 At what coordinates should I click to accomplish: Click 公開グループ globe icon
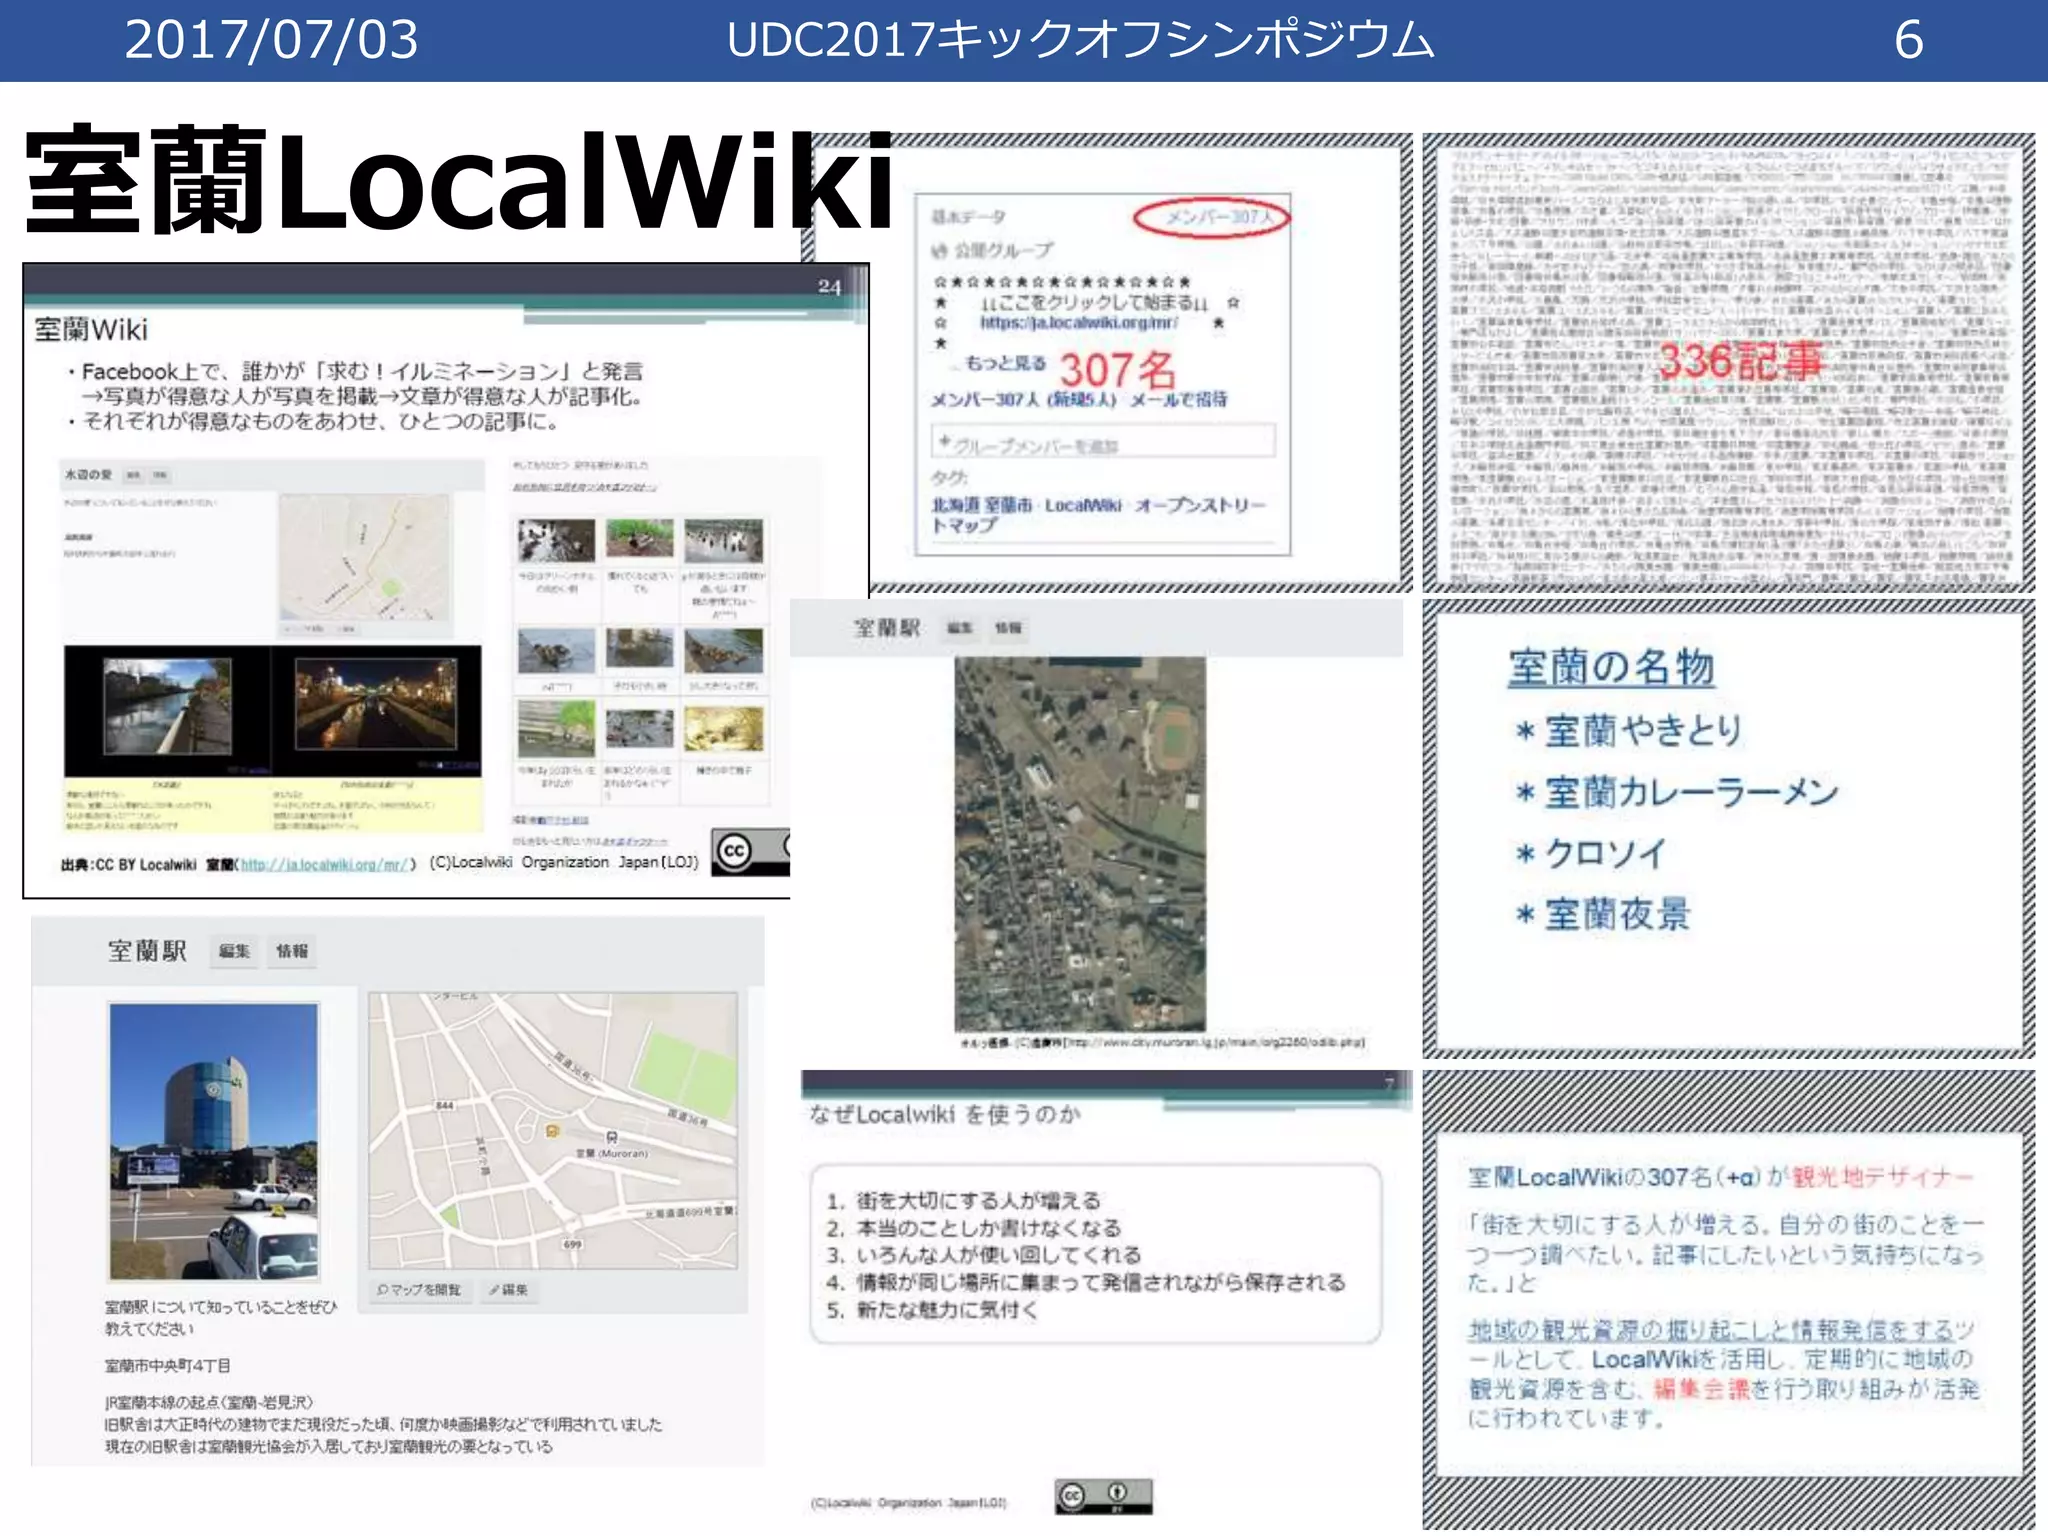(939, 250)
